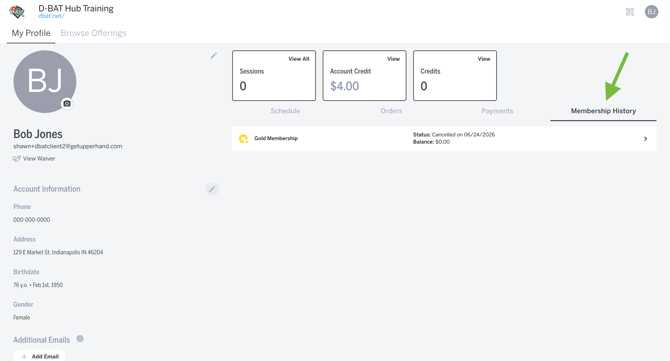Switch to My Profile tab
Image resolution: width=670 pixels, height=361 pixels.
pyautogui.click(x=31, y=33)
